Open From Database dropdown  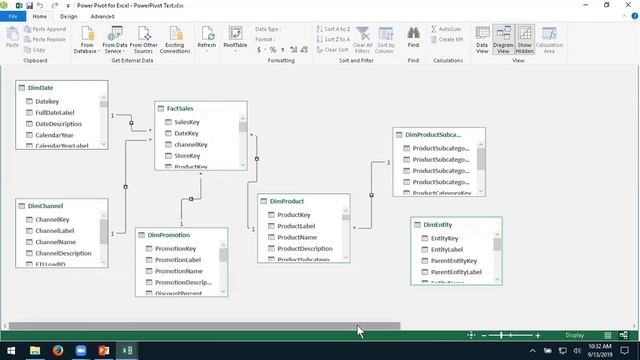tap(87, 40)
